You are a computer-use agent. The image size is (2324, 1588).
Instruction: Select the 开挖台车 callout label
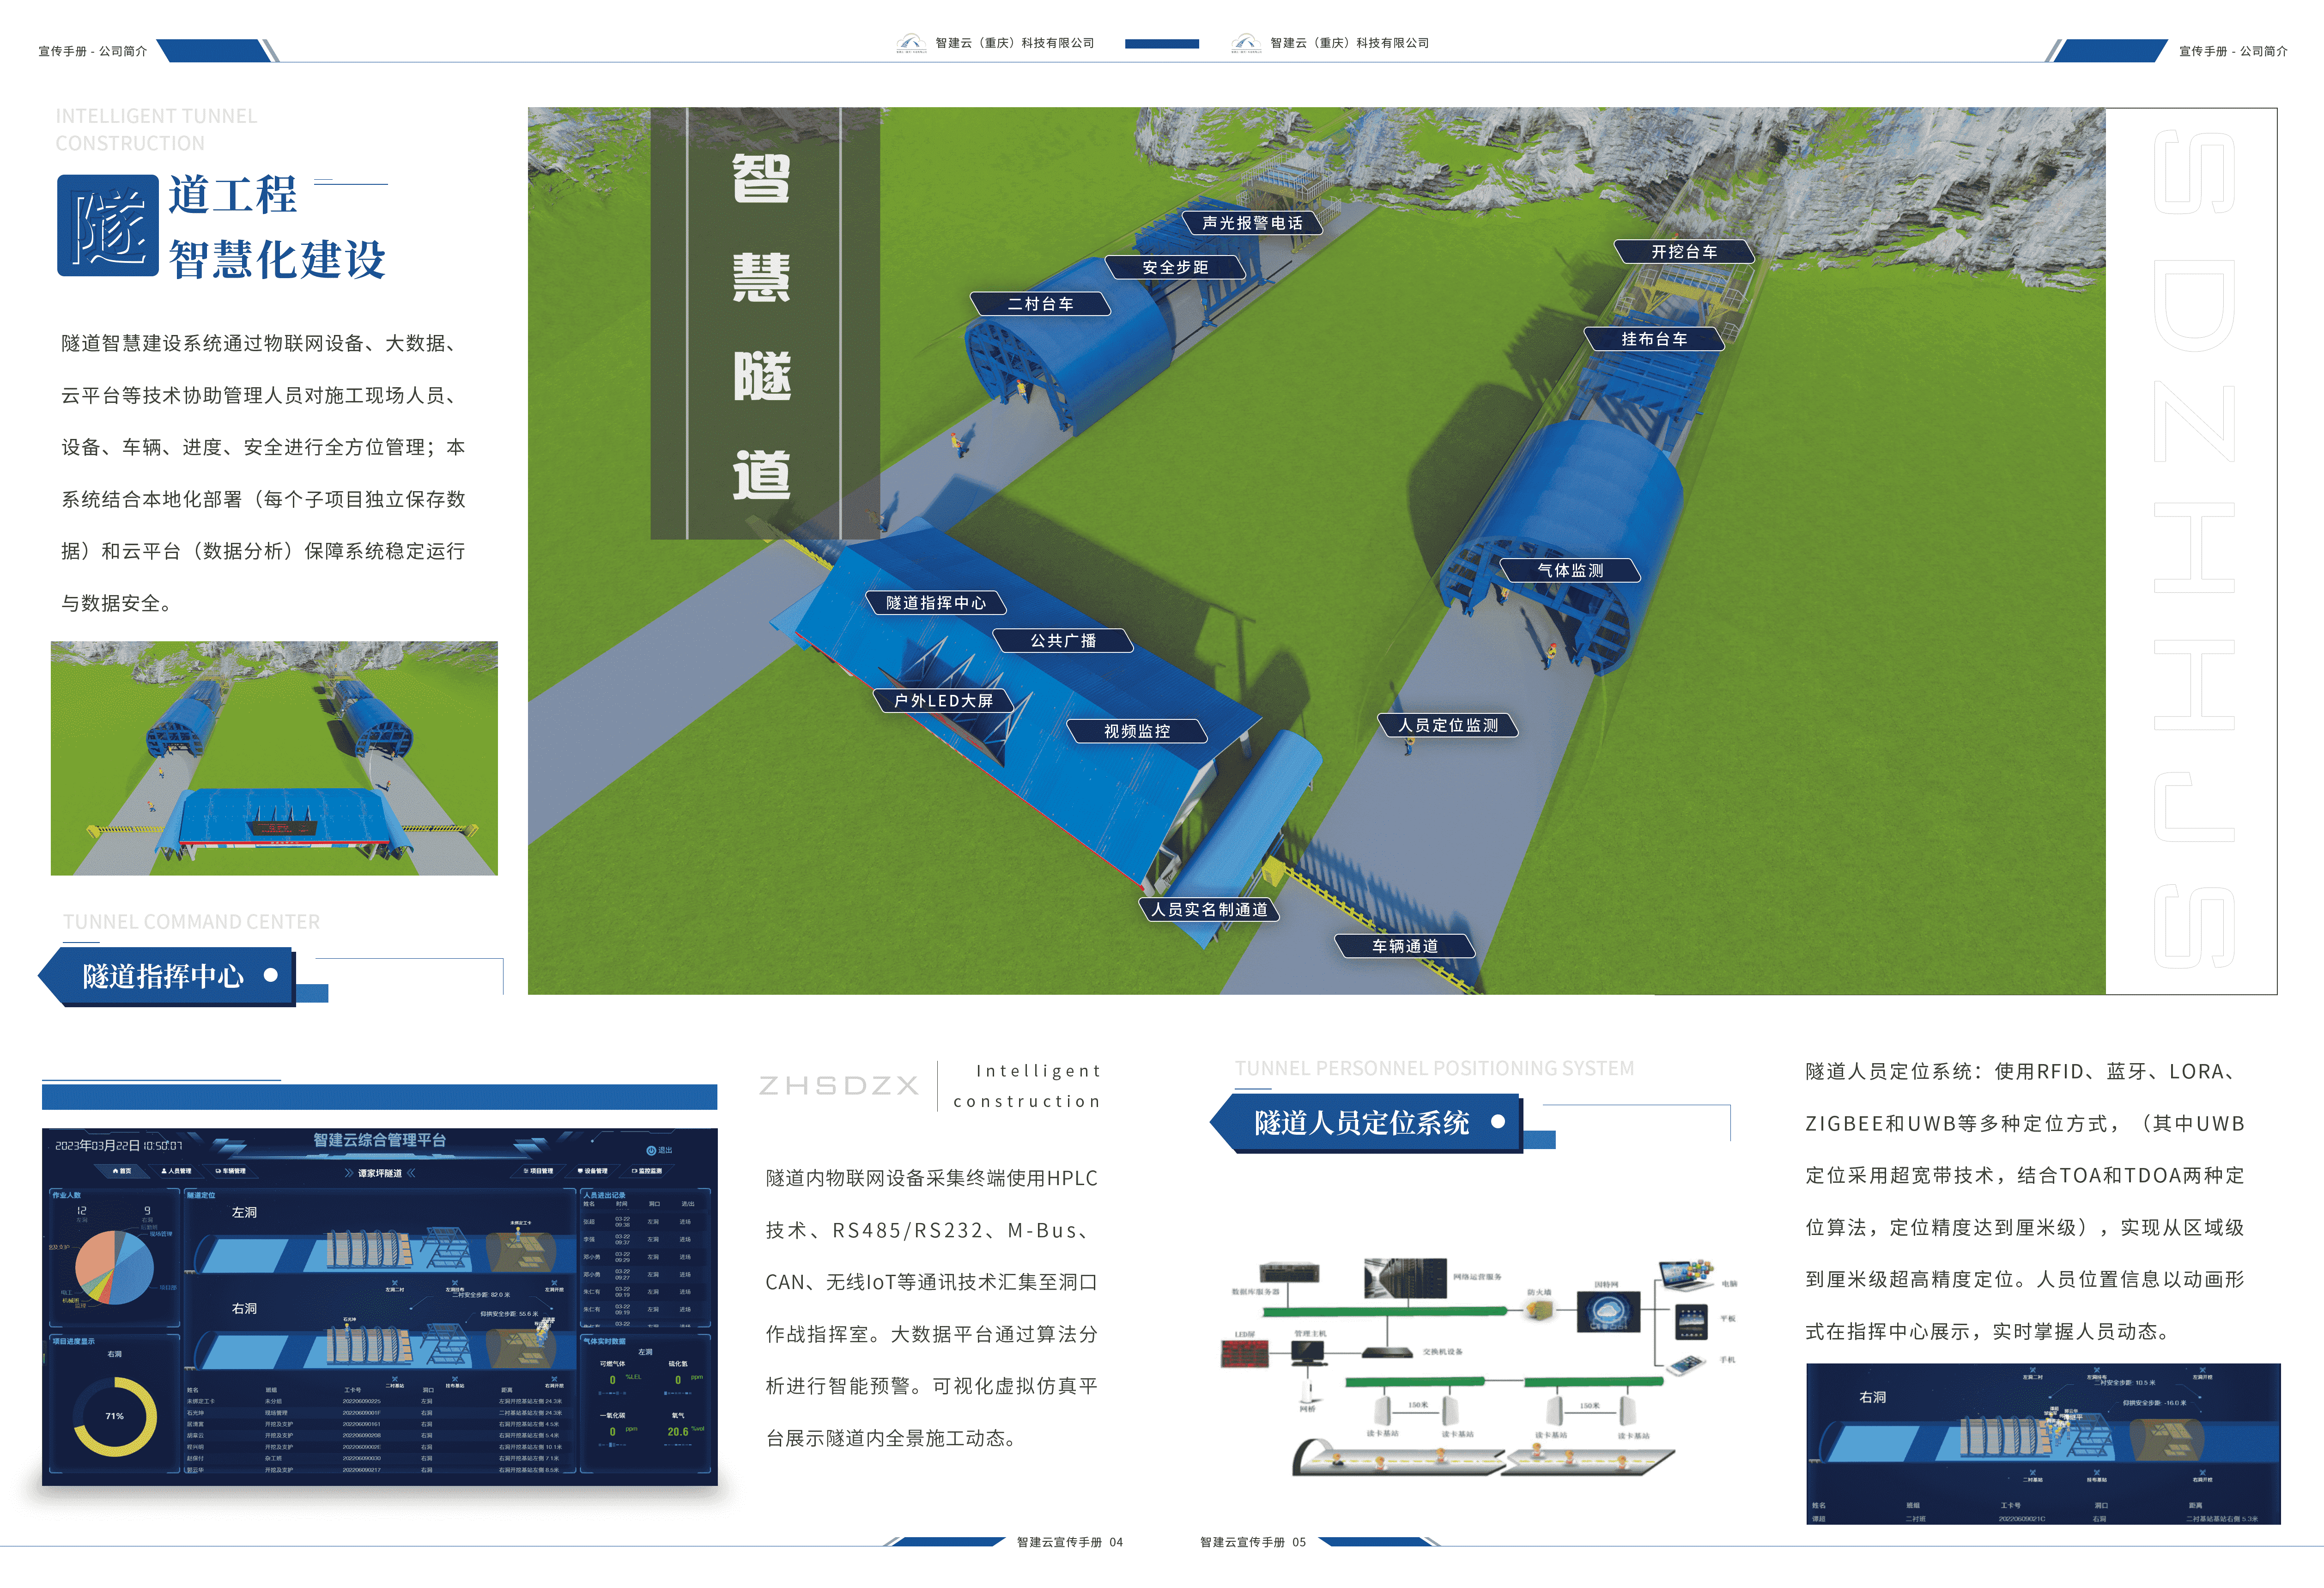pyautogui.click(x=1684, y=252)
